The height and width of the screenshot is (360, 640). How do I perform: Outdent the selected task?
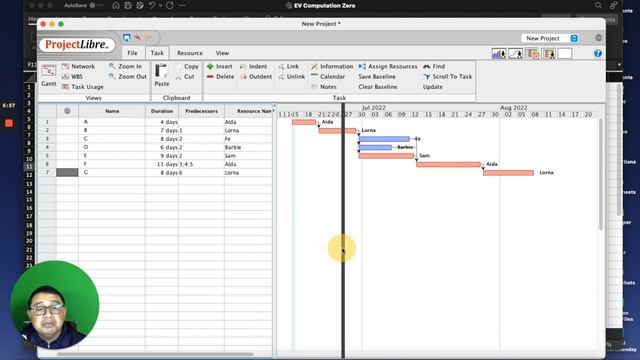coord(256,76)
